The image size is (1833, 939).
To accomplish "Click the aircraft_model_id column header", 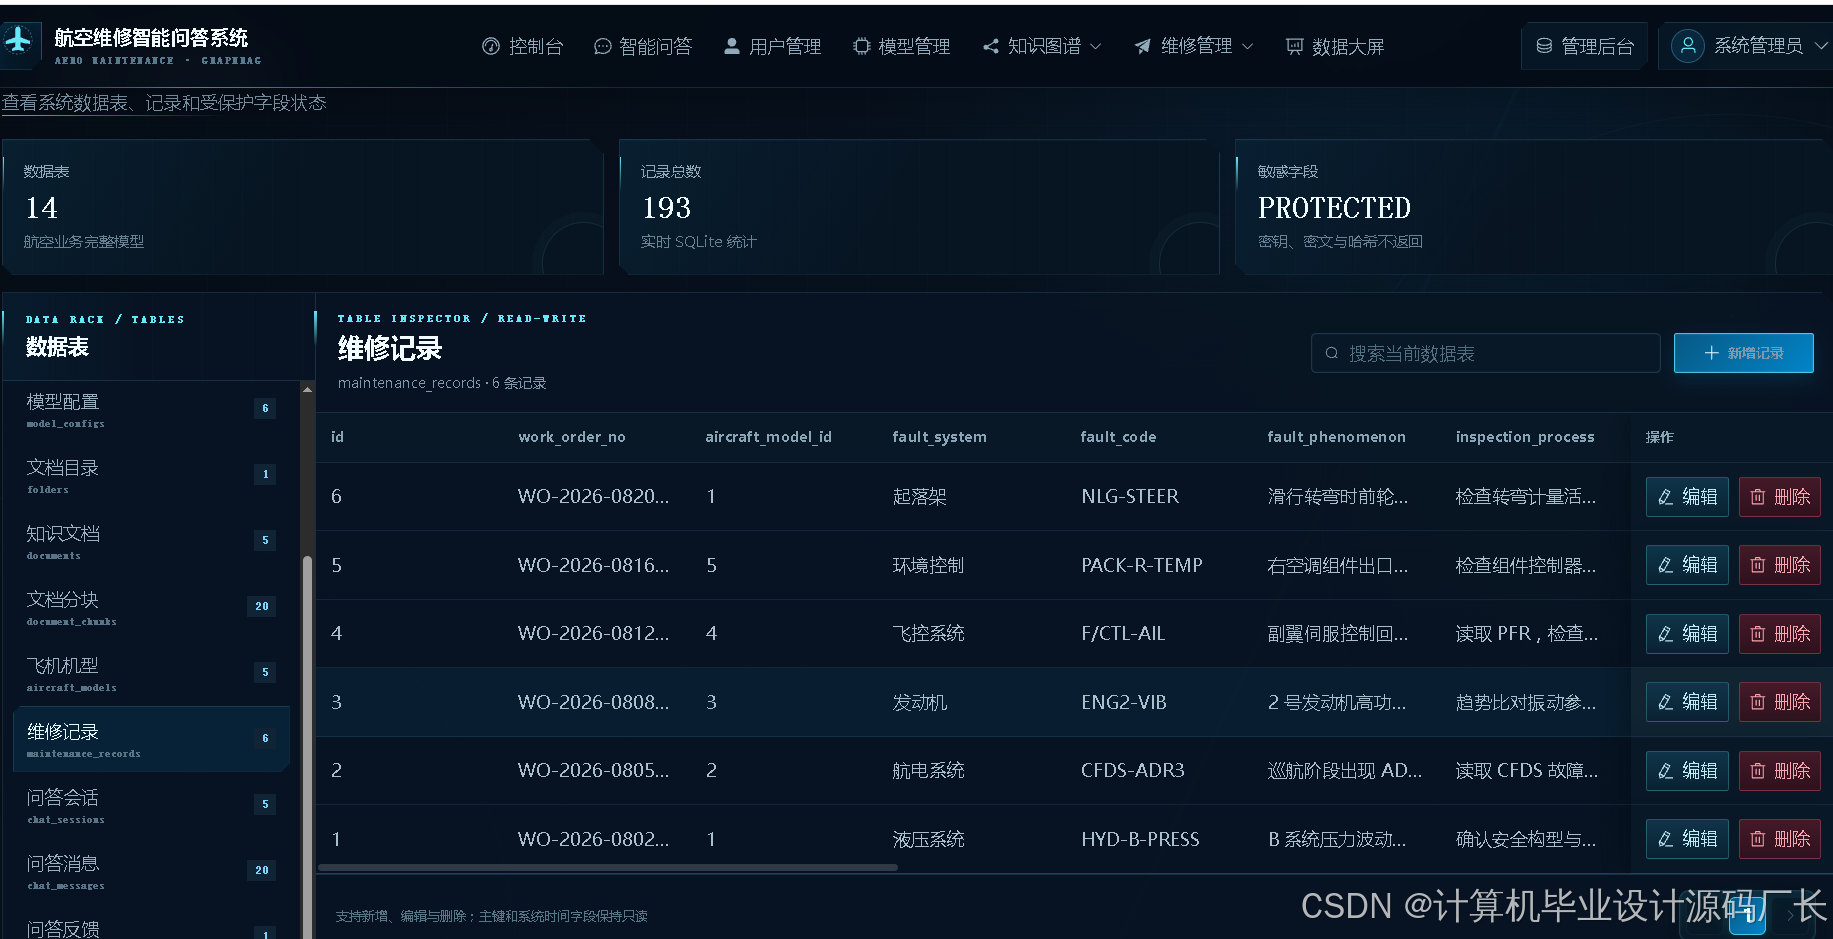I will 768,437.
